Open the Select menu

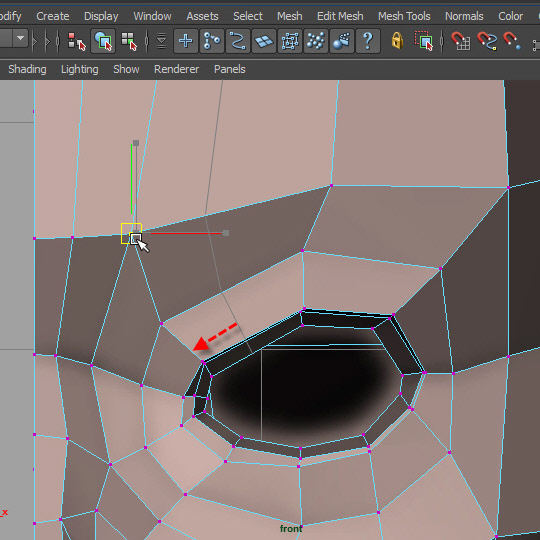click(x=248, y=16)
